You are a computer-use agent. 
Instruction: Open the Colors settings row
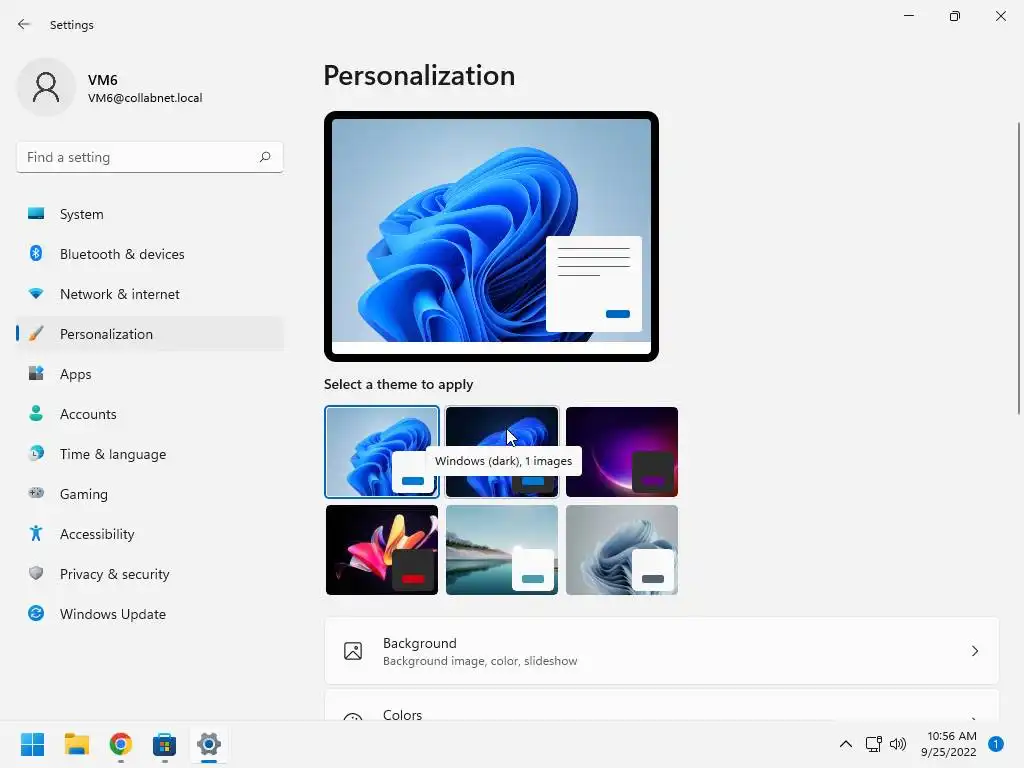(x=662, y=705)
